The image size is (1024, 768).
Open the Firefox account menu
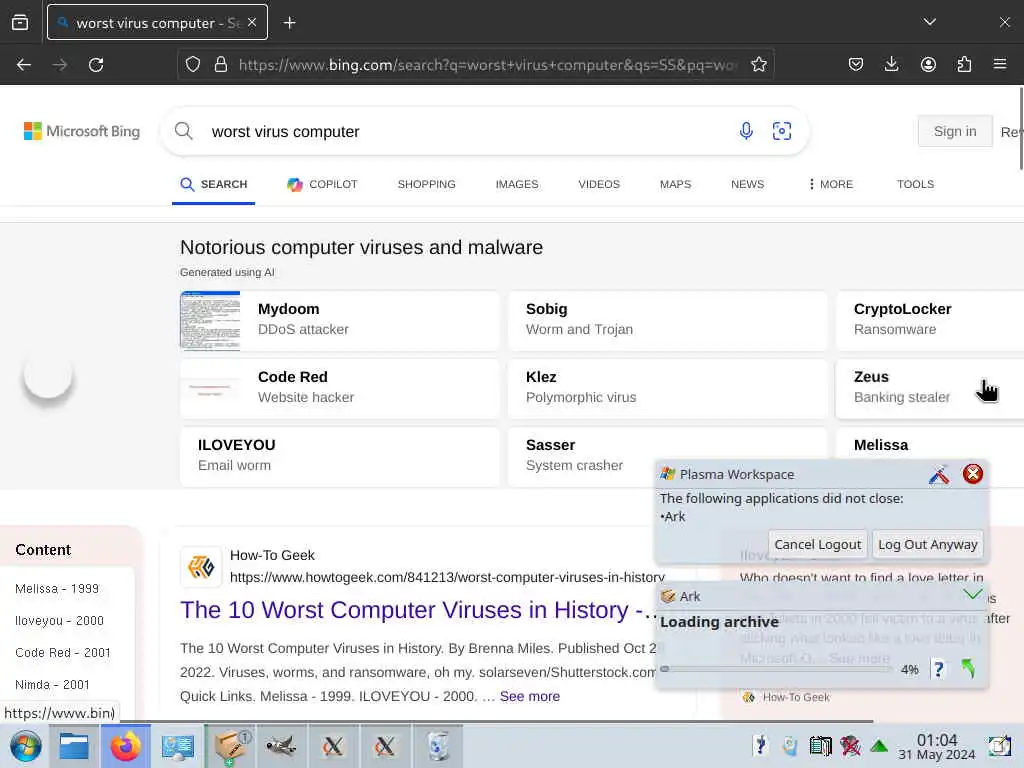[928, 65]
